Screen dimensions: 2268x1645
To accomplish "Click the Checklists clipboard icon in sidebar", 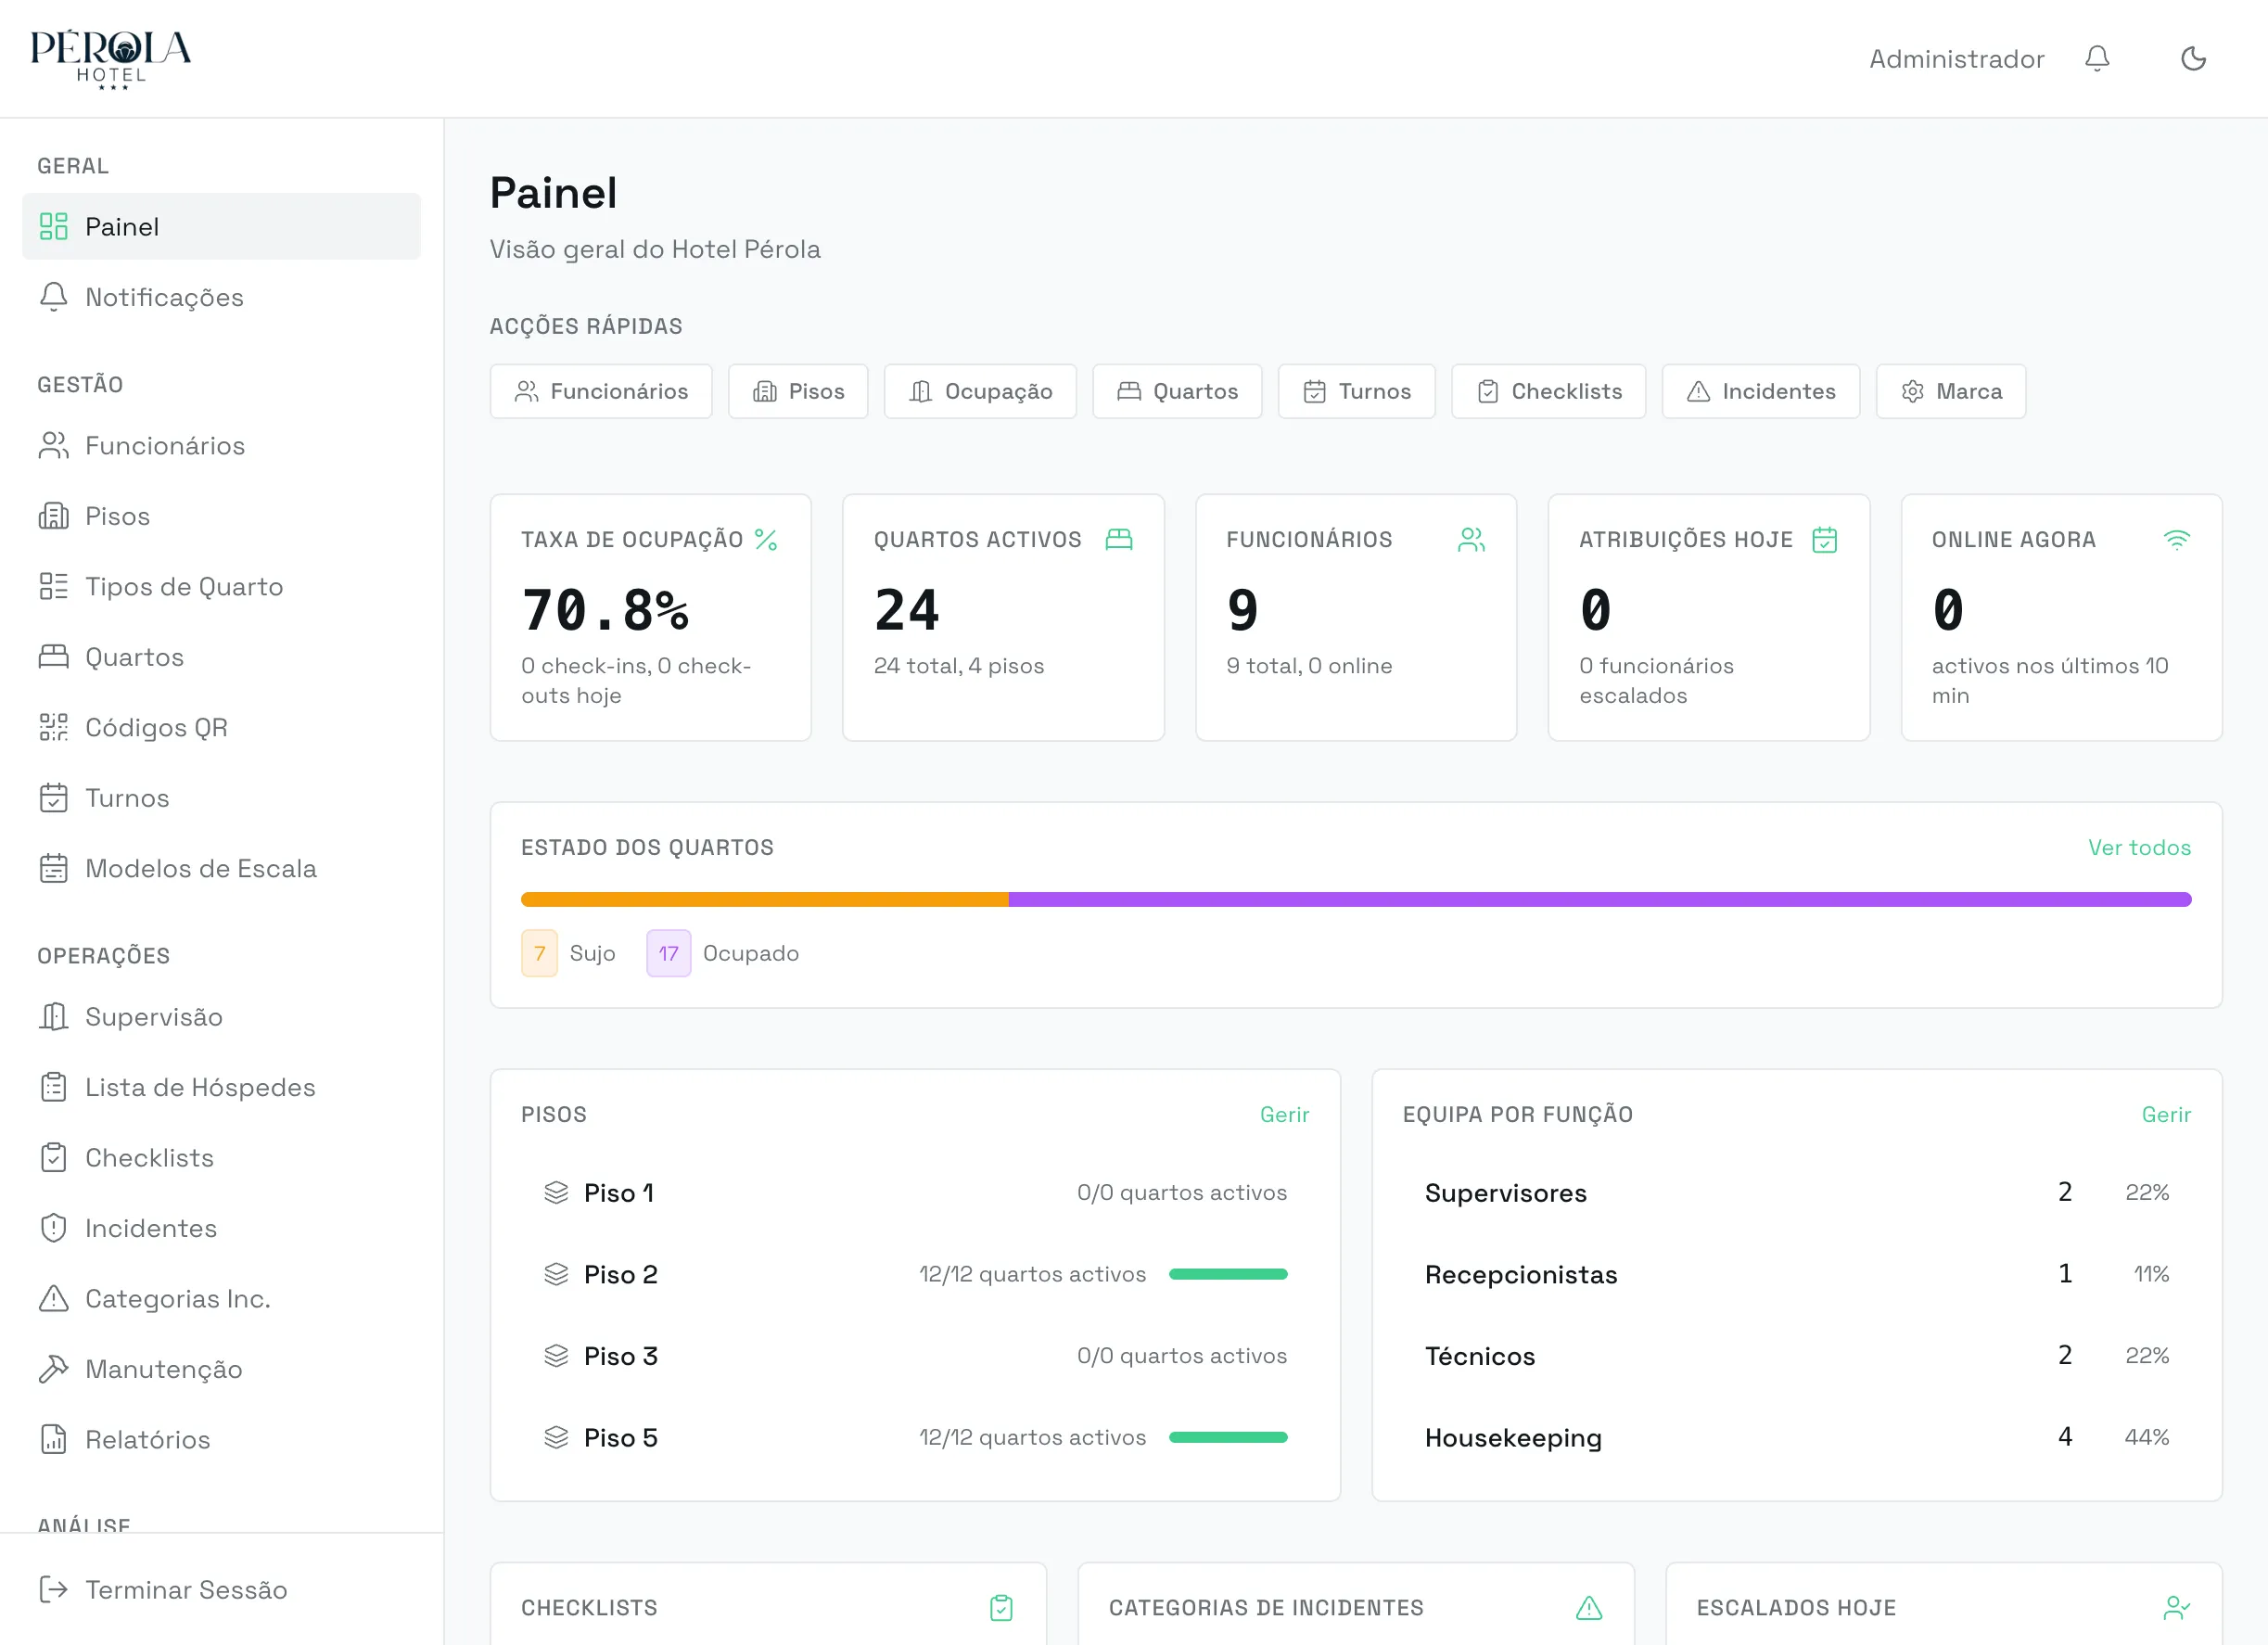I will (53, 1157).
